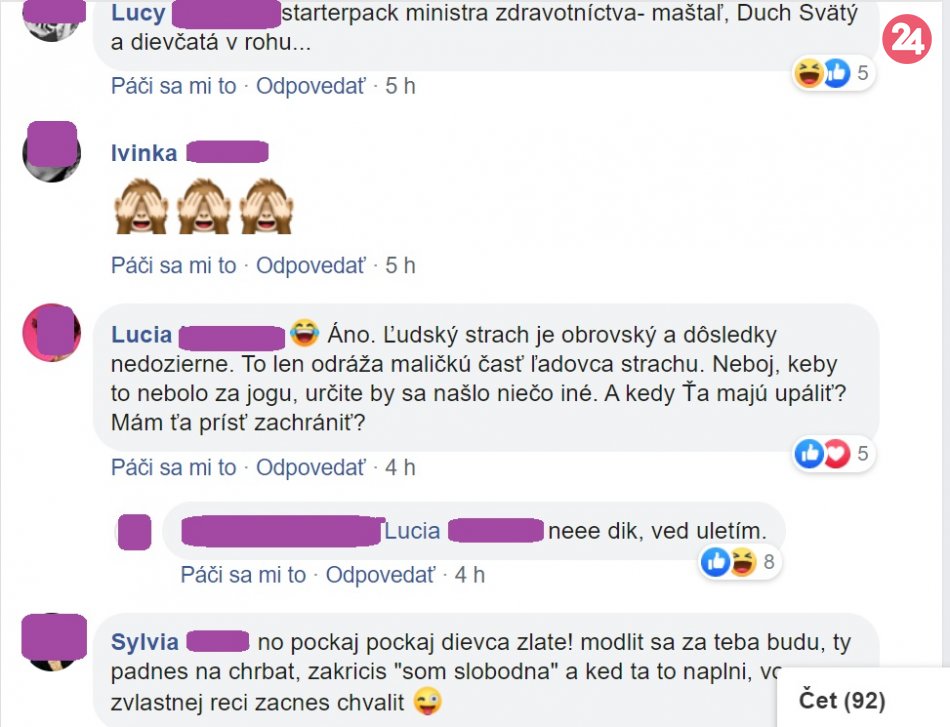Open reactions on Lucy's starterpack comment
950x727 pixels.
834,73
